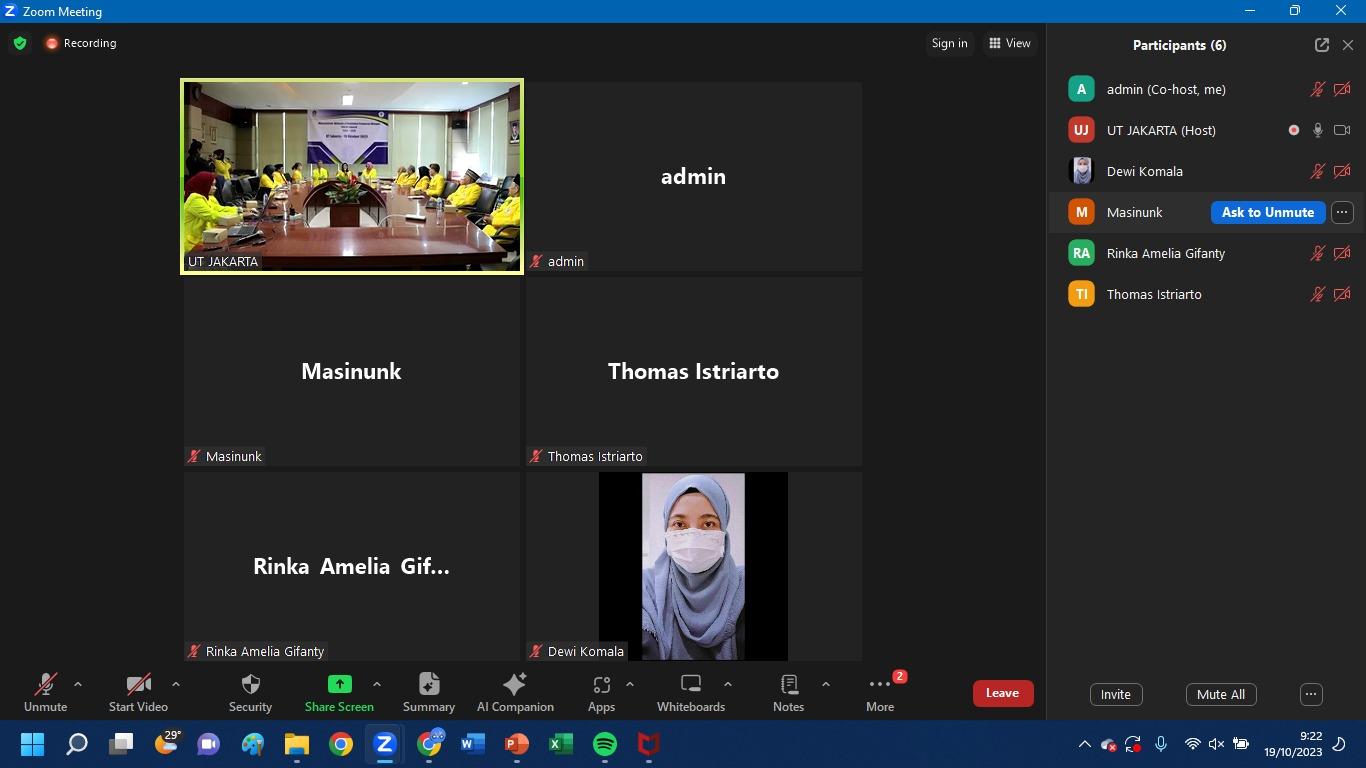The width and height of the screenshot is (1366, 768).
Task: Click Rinka Amelia Gifanty's muted mic icon
Action: click(1318, 253)
